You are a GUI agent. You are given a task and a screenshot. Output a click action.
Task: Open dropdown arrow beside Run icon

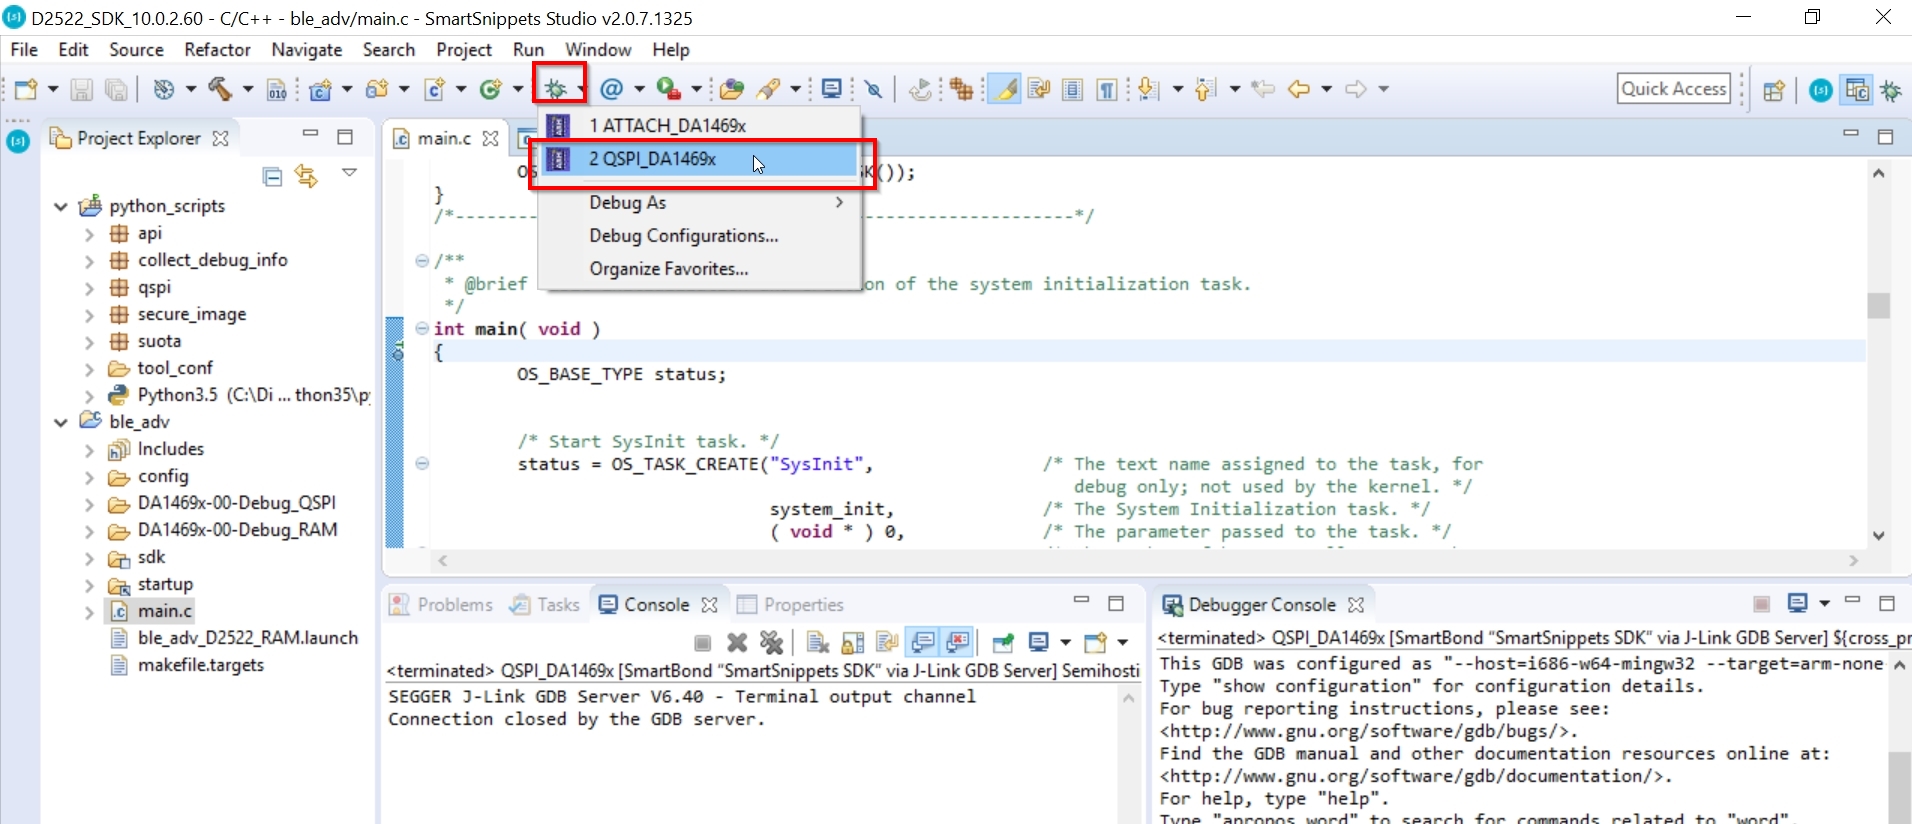(696, 89)
